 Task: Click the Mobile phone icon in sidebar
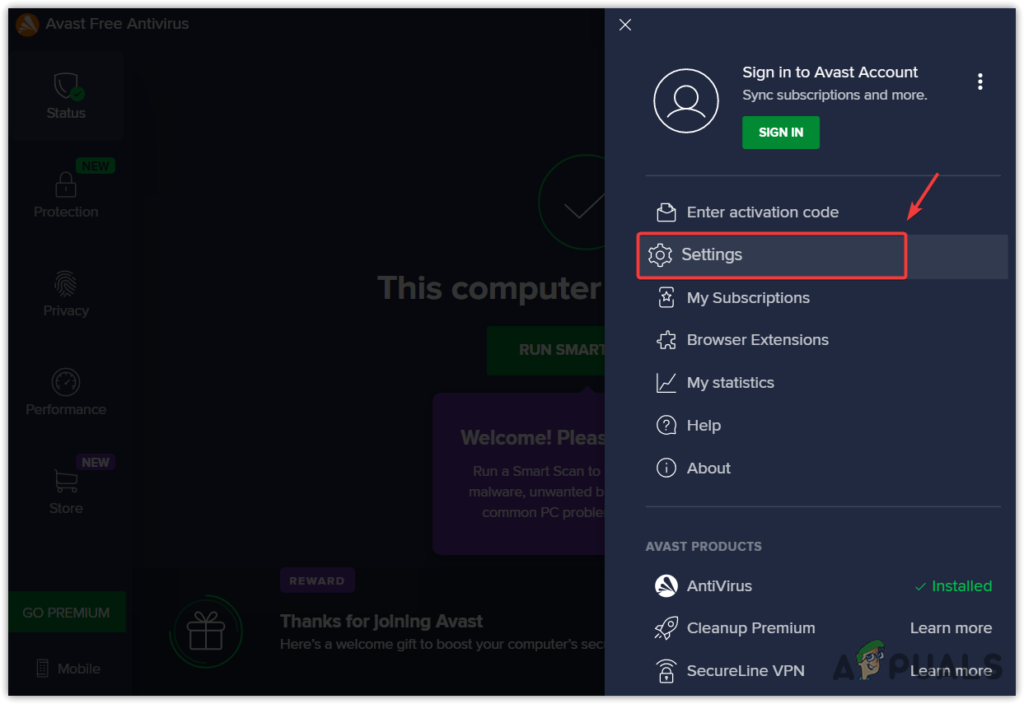[42, 668]
